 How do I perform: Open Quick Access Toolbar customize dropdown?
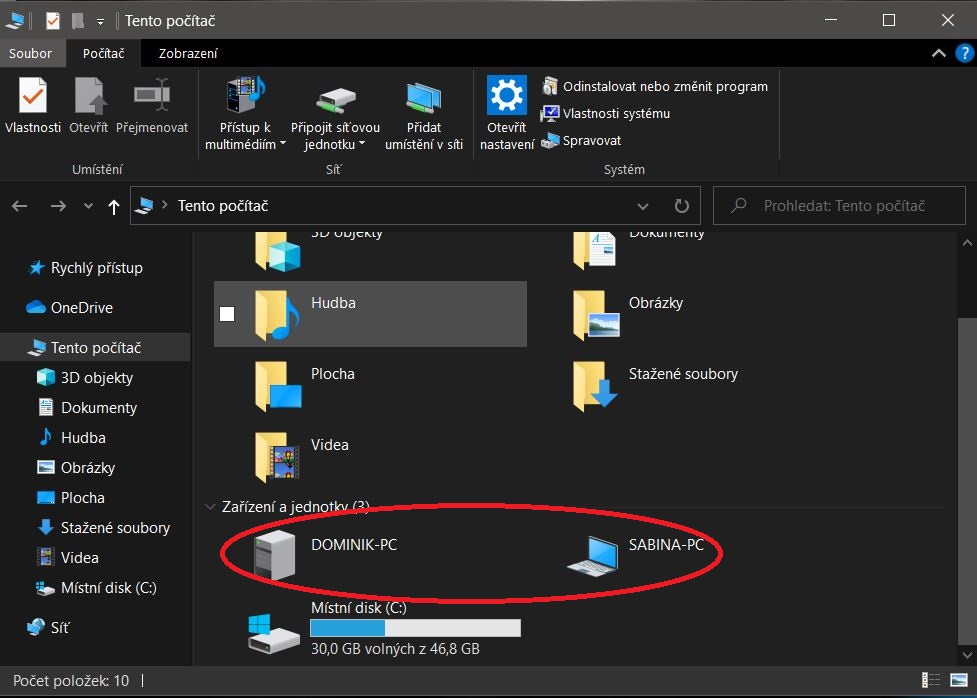point(100,22)
